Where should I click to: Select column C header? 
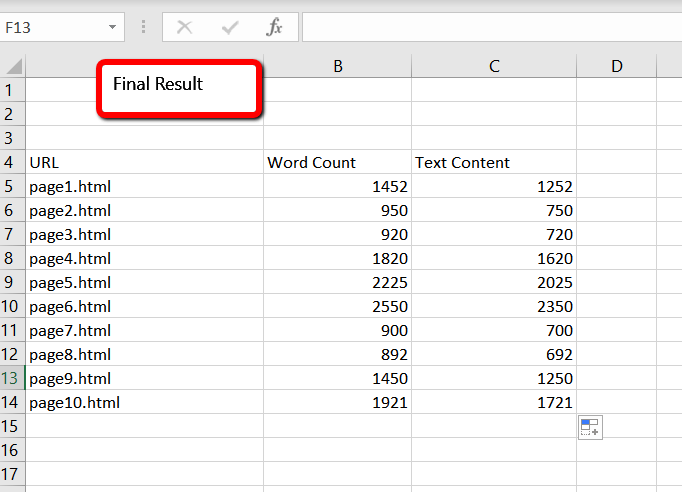[494, 66]
